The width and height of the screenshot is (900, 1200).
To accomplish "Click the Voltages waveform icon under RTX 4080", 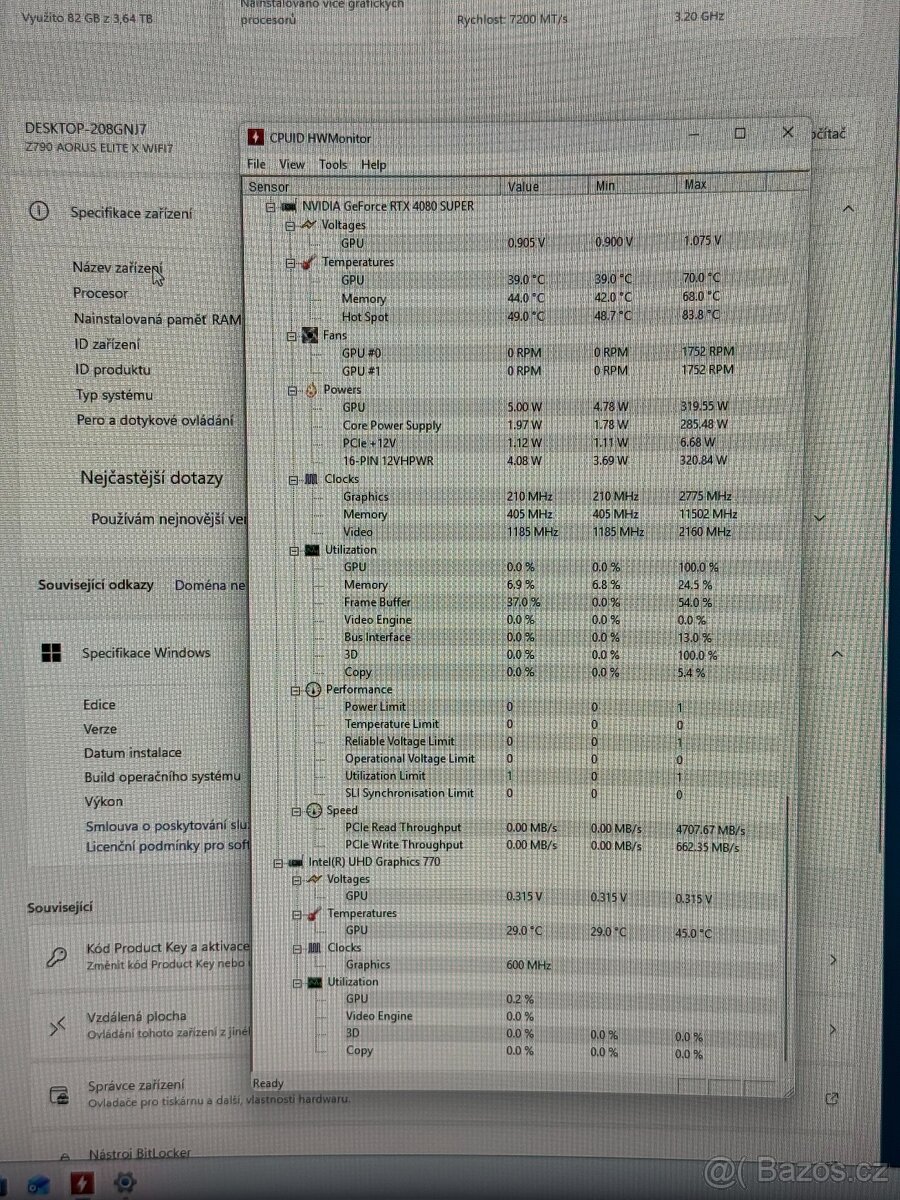I will click(x=307, y=225).
